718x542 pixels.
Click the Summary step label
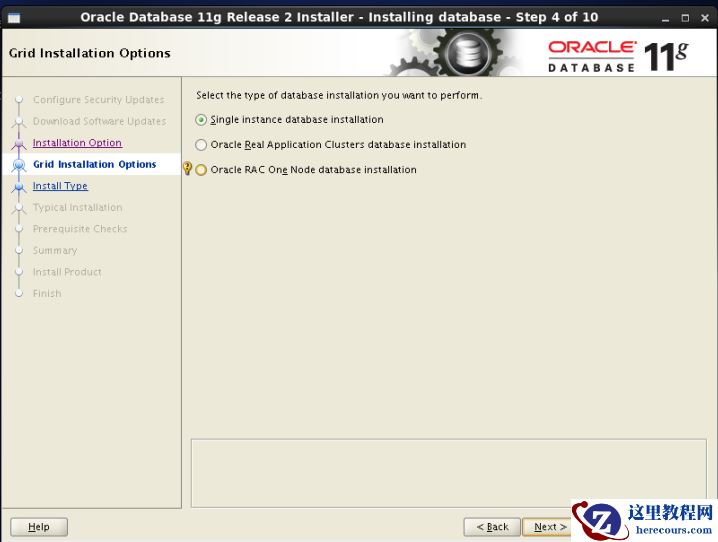[x=55, y=250]
